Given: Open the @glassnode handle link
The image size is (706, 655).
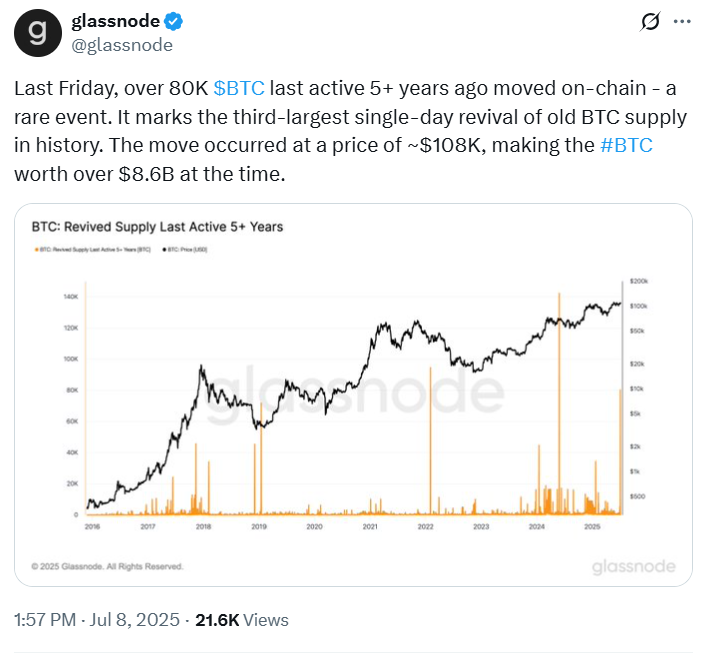Looking at the screenshot, I should pyautogui.click(x=122, y=45).
